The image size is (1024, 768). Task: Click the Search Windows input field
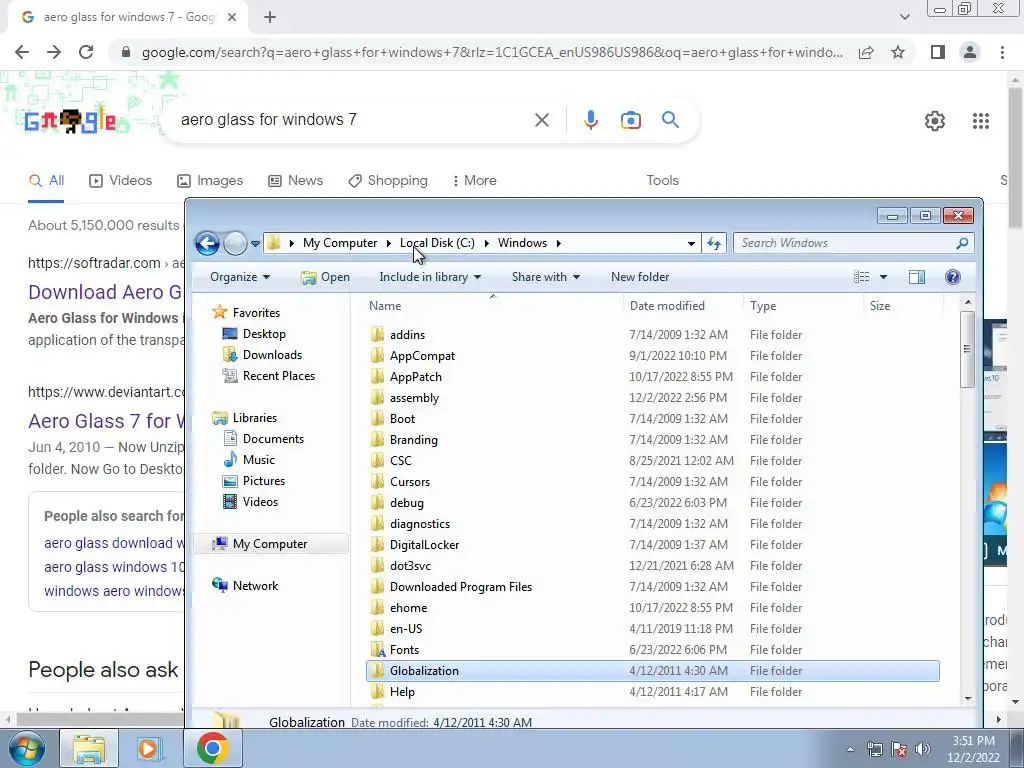click(x=846, y=243)
